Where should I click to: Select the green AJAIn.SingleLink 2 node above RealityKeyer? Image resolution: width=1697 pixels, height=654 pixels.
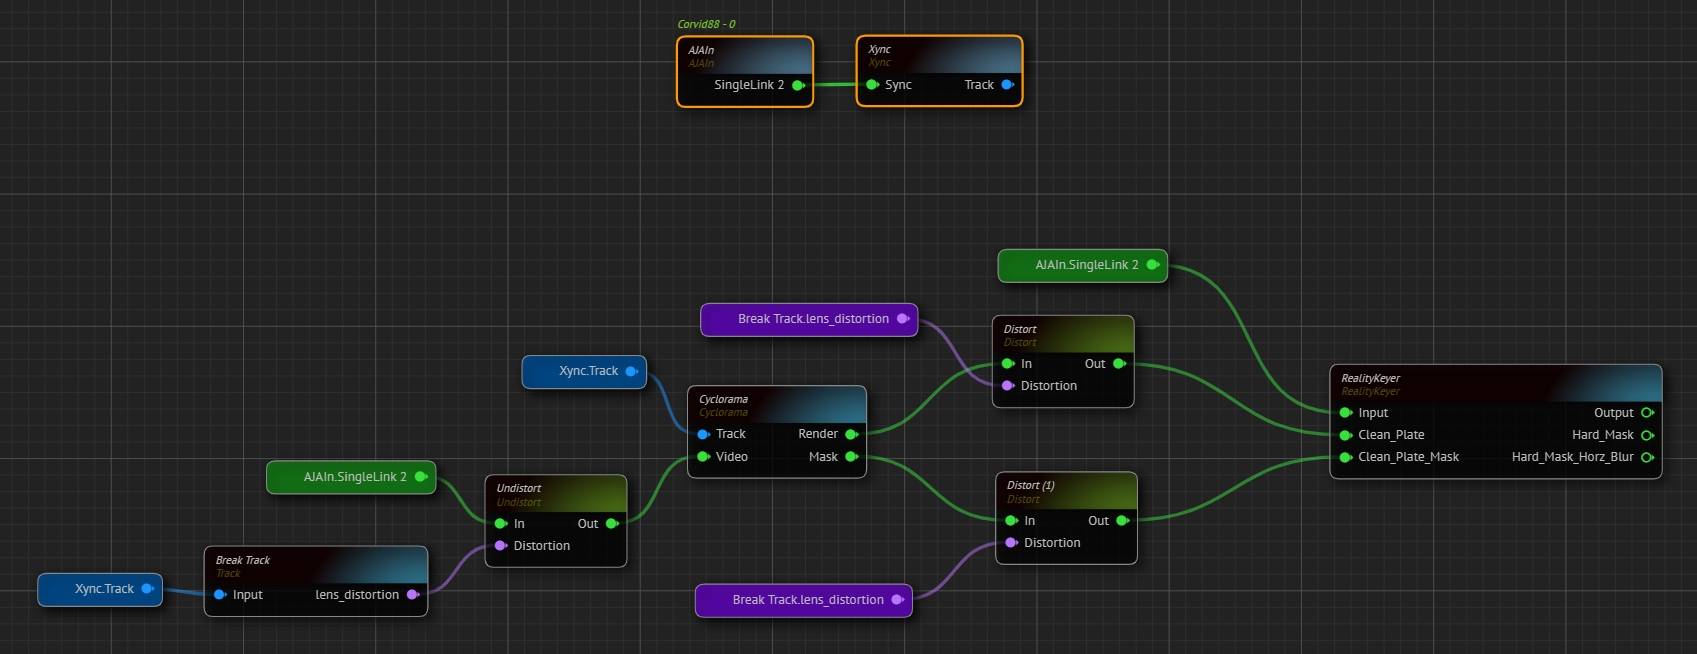[x=1086, y=265]
